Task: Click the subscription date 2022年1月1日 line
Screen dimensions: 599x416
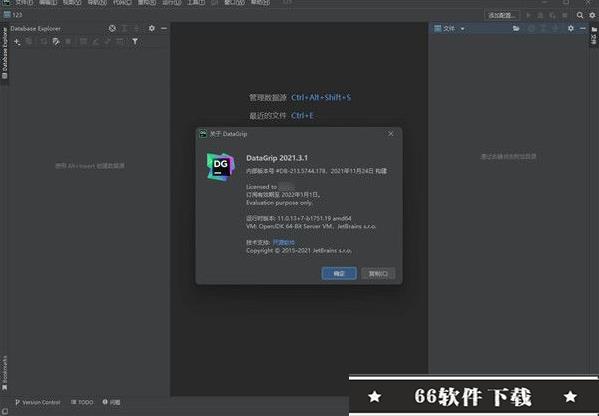Action: click(283, 195)
